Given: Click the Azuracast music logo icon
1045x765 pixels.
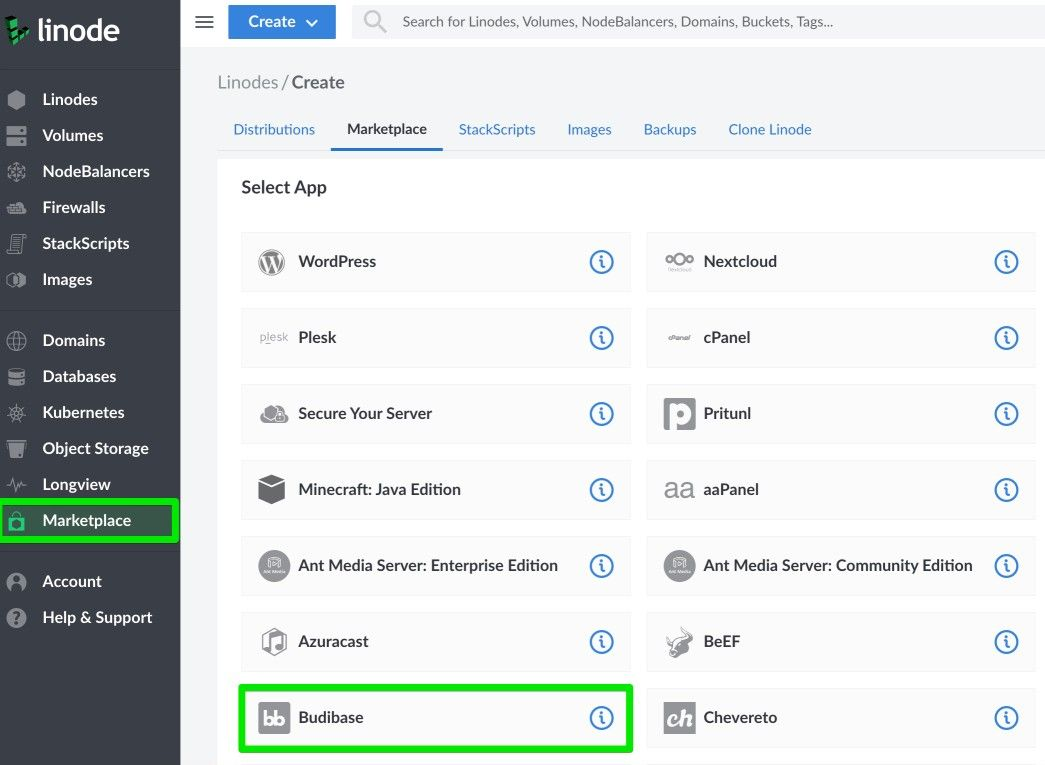Looking at the screenshot, I should point(274,642).
